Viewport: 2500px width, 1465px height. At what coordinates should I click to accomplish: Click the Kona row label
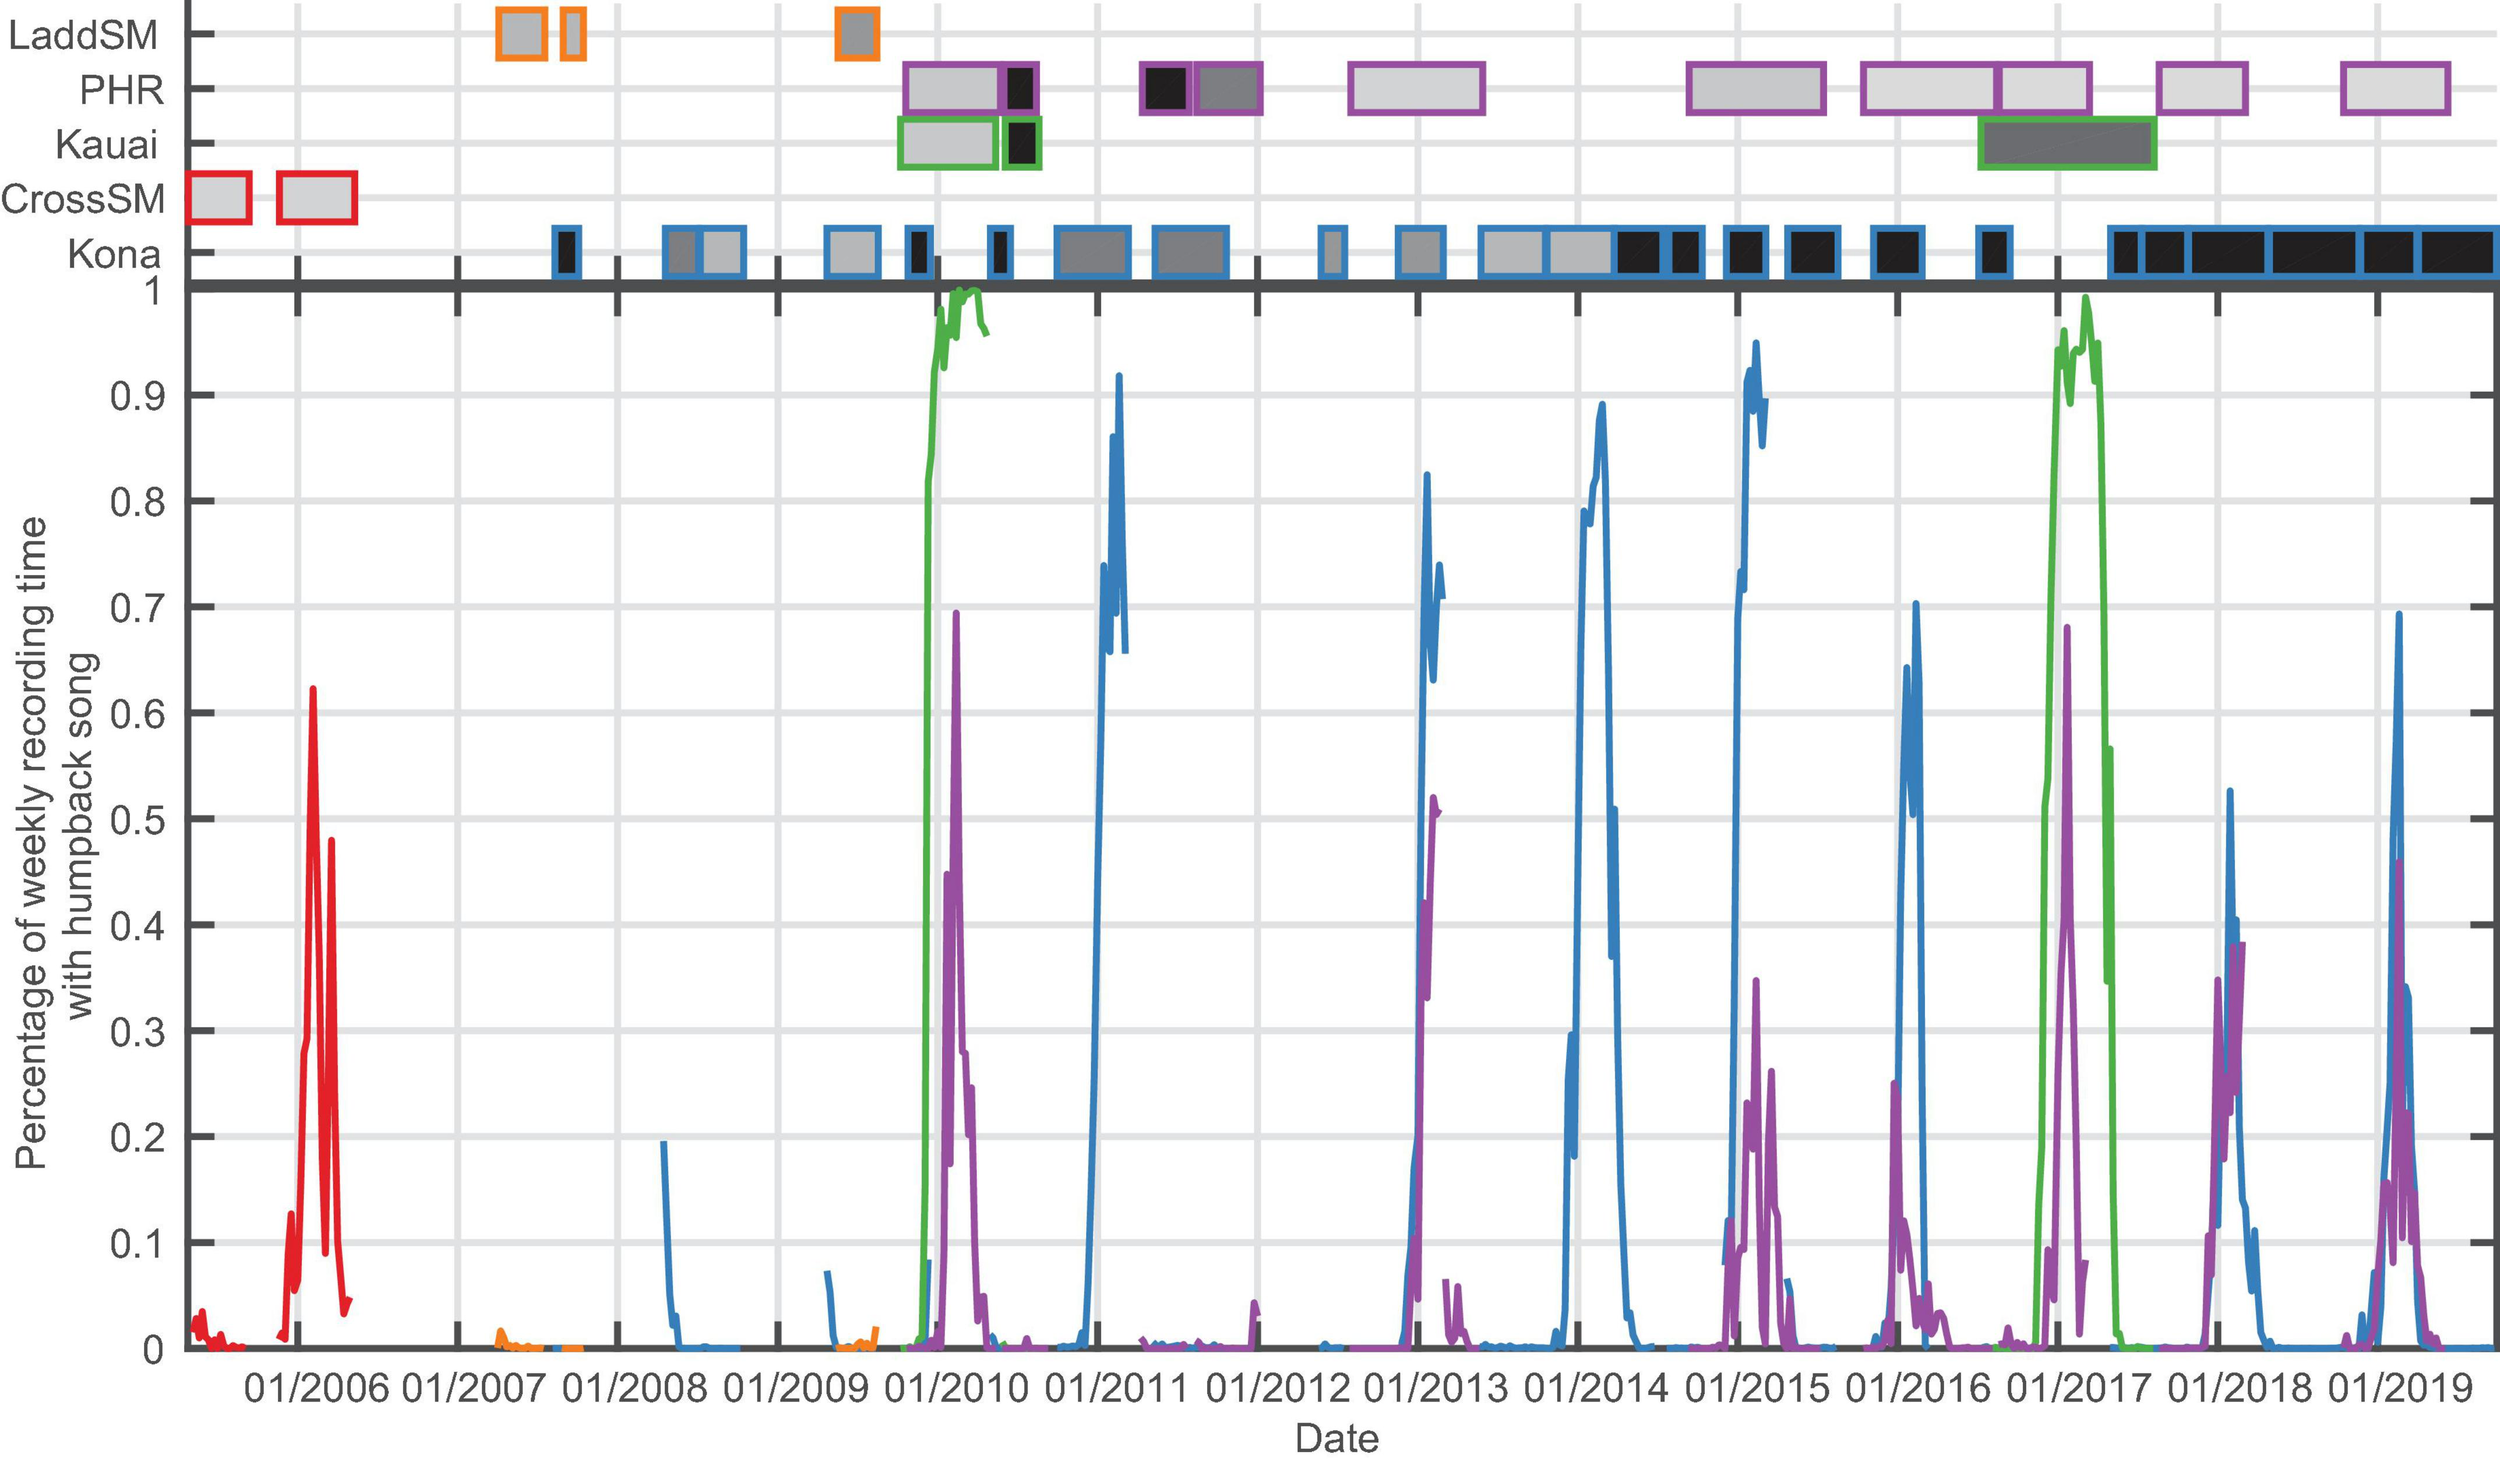point(113,254)
